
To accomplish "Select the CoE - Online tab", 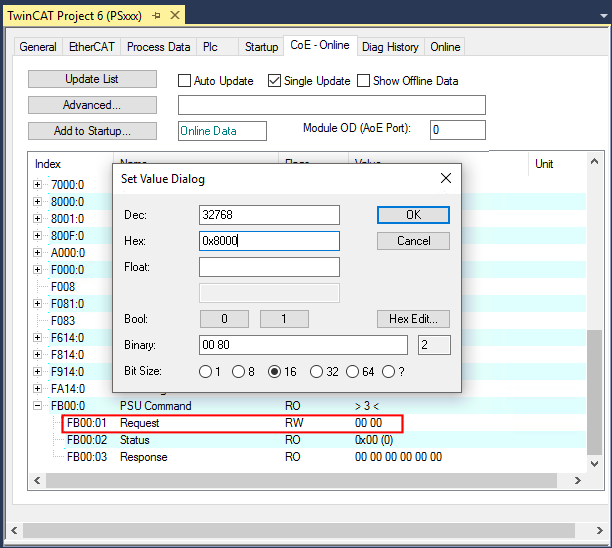I will tap(320, 45).
